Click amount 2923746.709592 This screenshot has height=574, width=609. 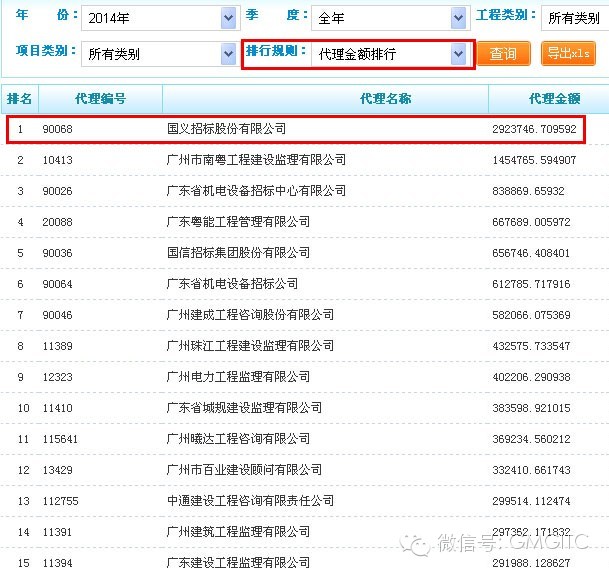(534, 129)
